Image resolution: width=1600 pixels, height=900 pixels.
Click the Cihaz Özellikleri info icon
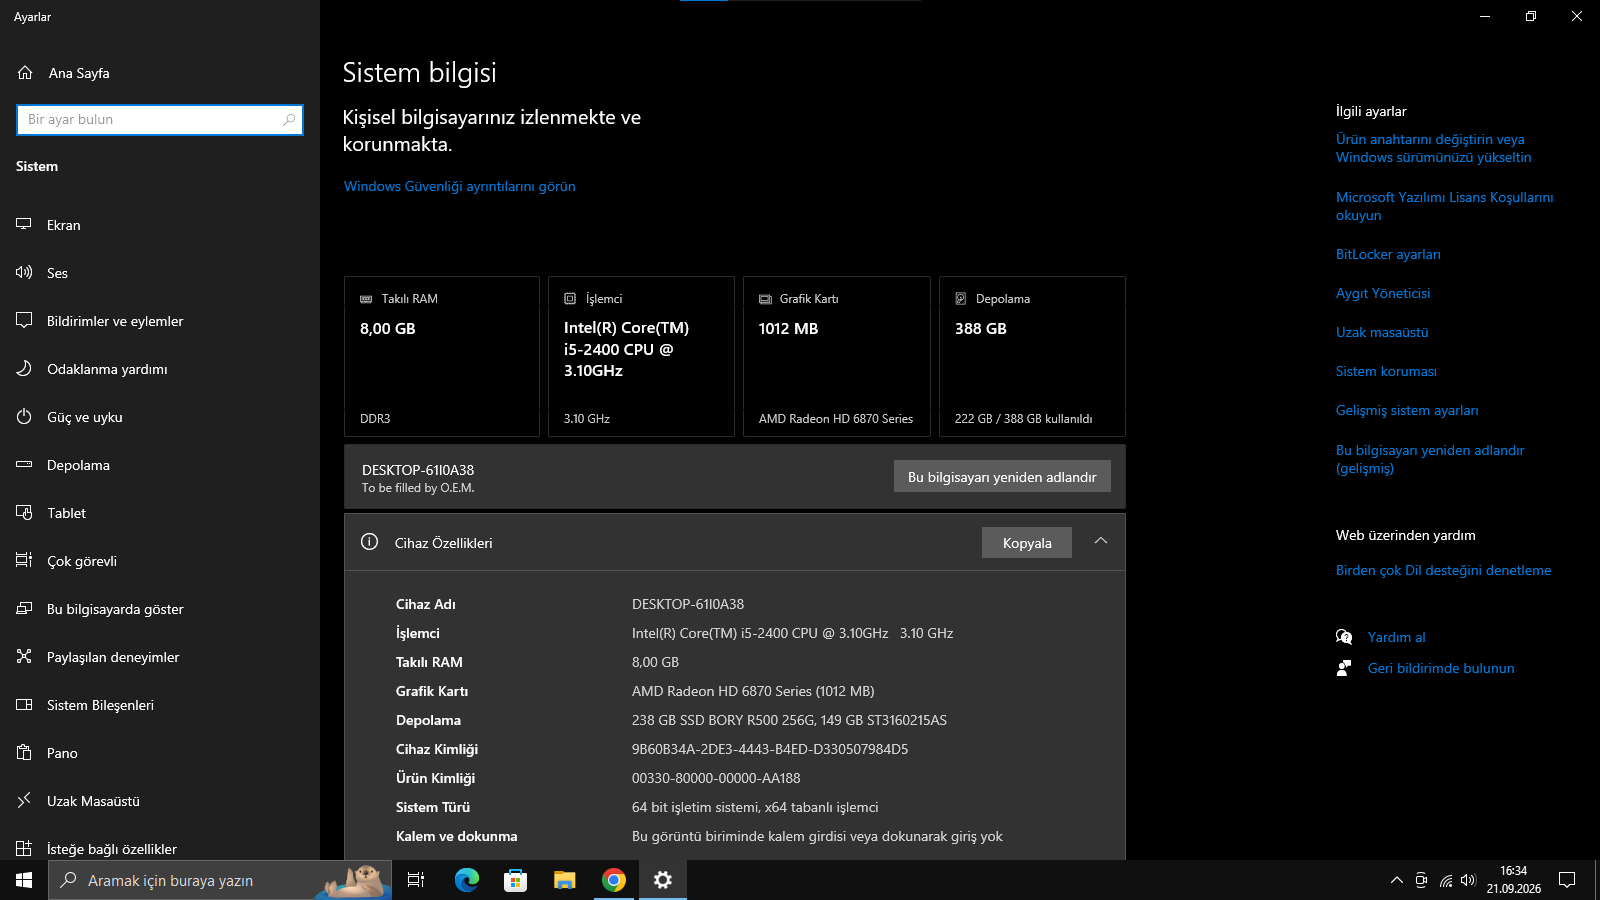pyautogui.click(x=369, y=542)
